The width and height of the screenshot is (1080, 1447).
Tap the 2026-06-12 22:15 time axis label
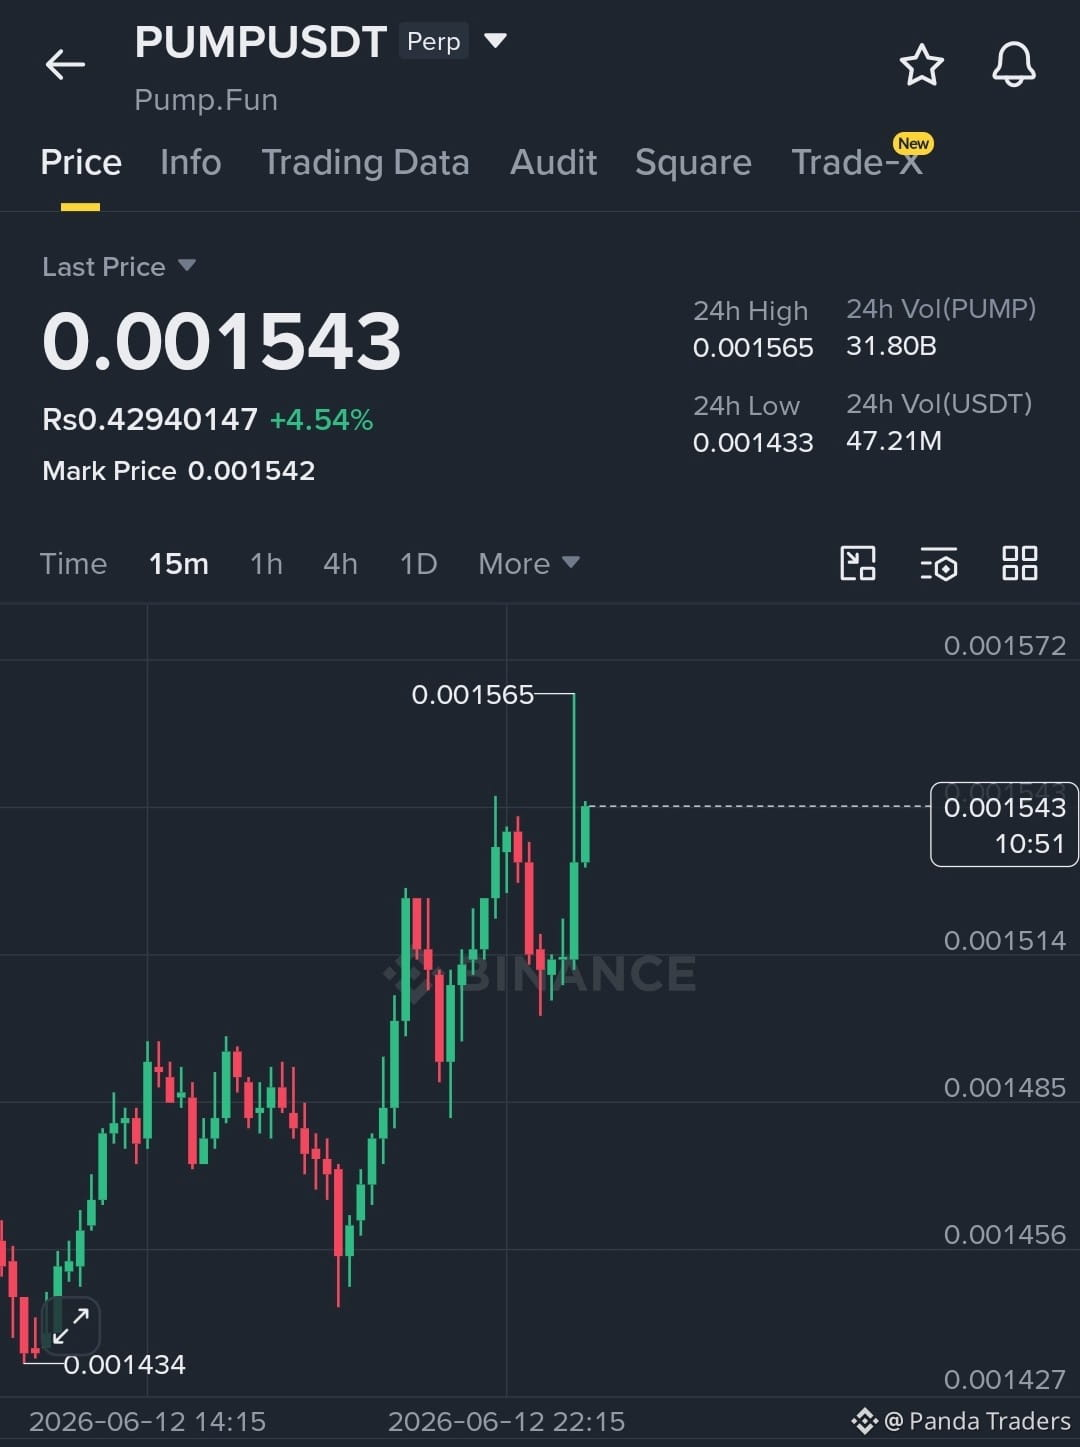click(506, 1421)
